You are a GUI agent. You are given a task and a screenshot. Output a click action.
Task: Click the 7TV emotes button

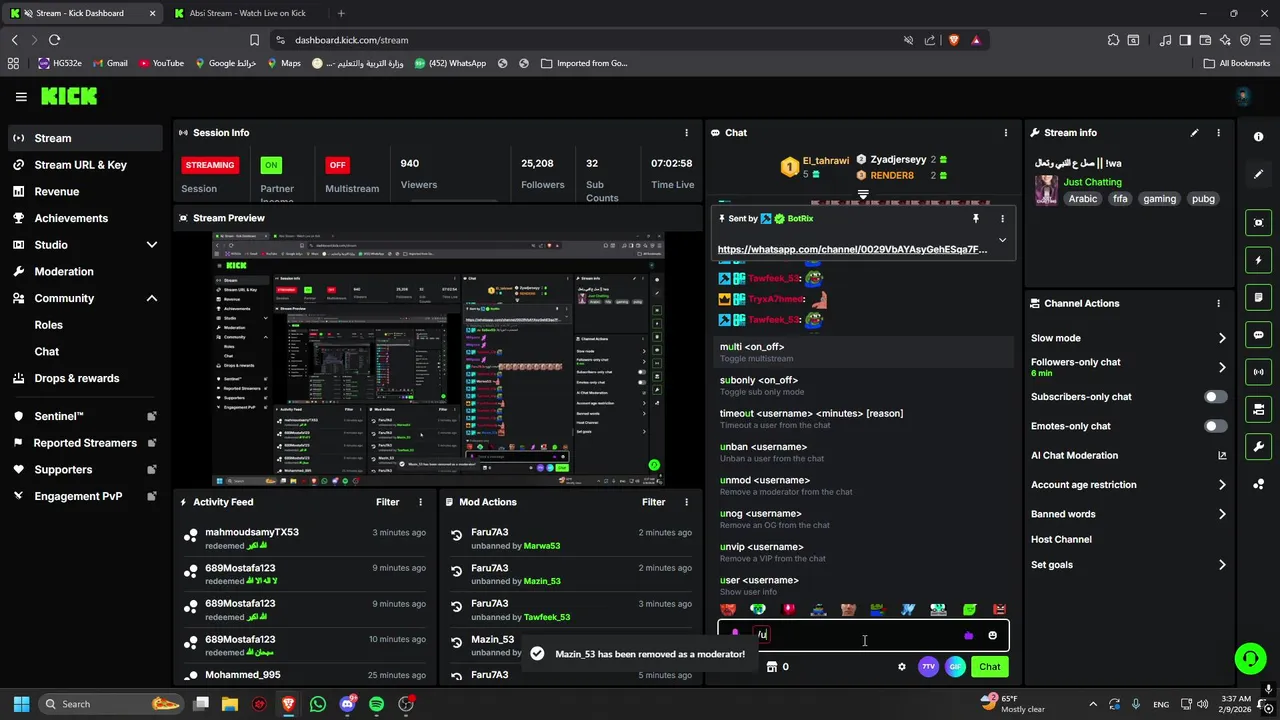point(928,667)
